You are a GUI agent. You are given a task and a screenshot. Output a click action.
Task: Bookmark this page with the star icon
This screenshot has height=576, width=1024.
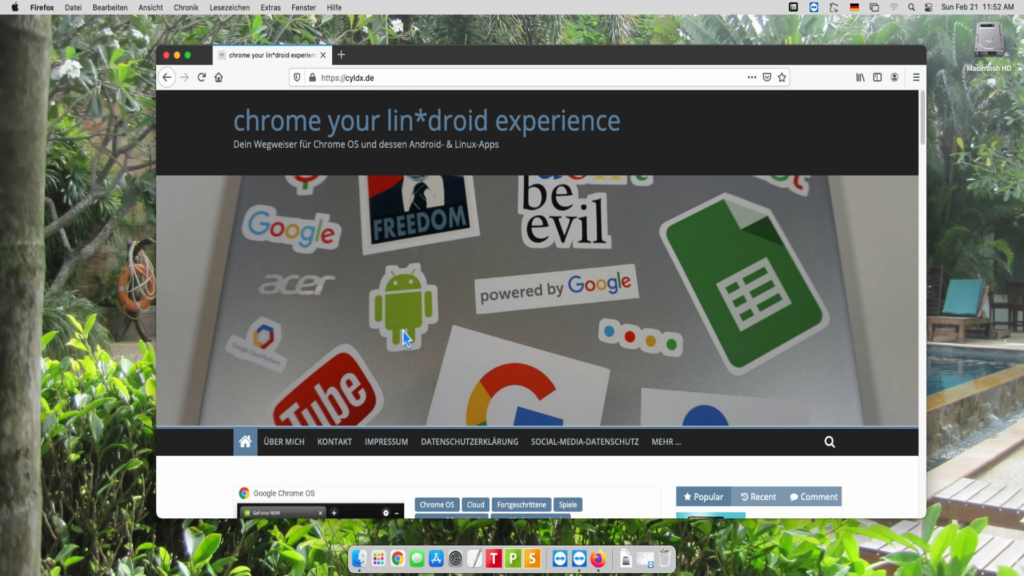782,77
